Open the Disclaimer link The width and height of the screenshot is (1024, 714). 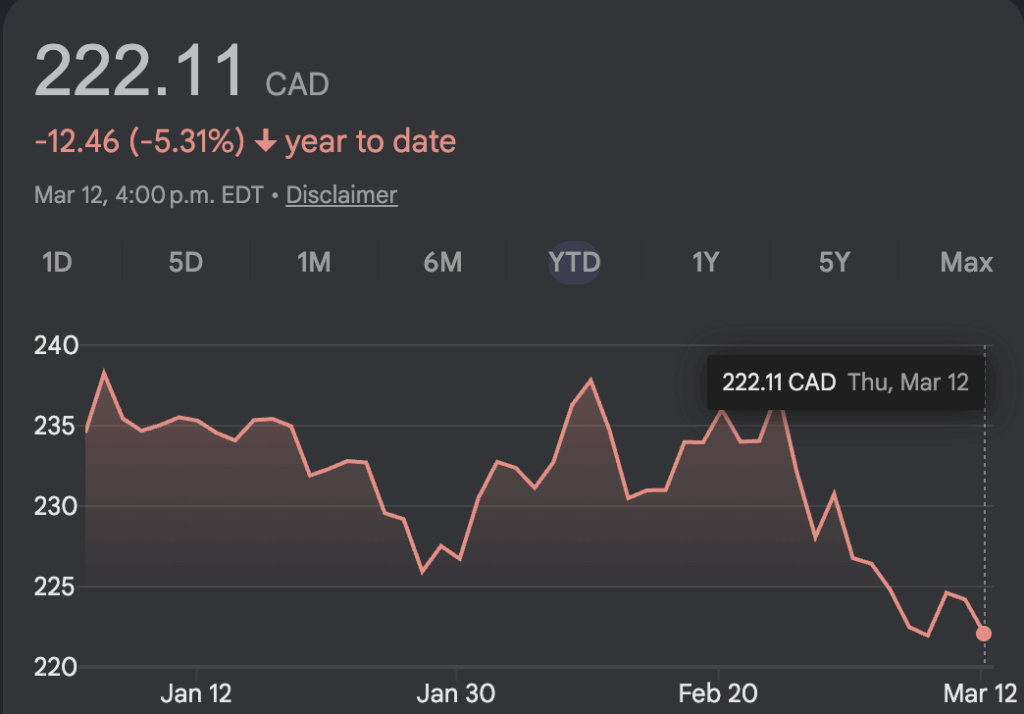tap(341, 195)
